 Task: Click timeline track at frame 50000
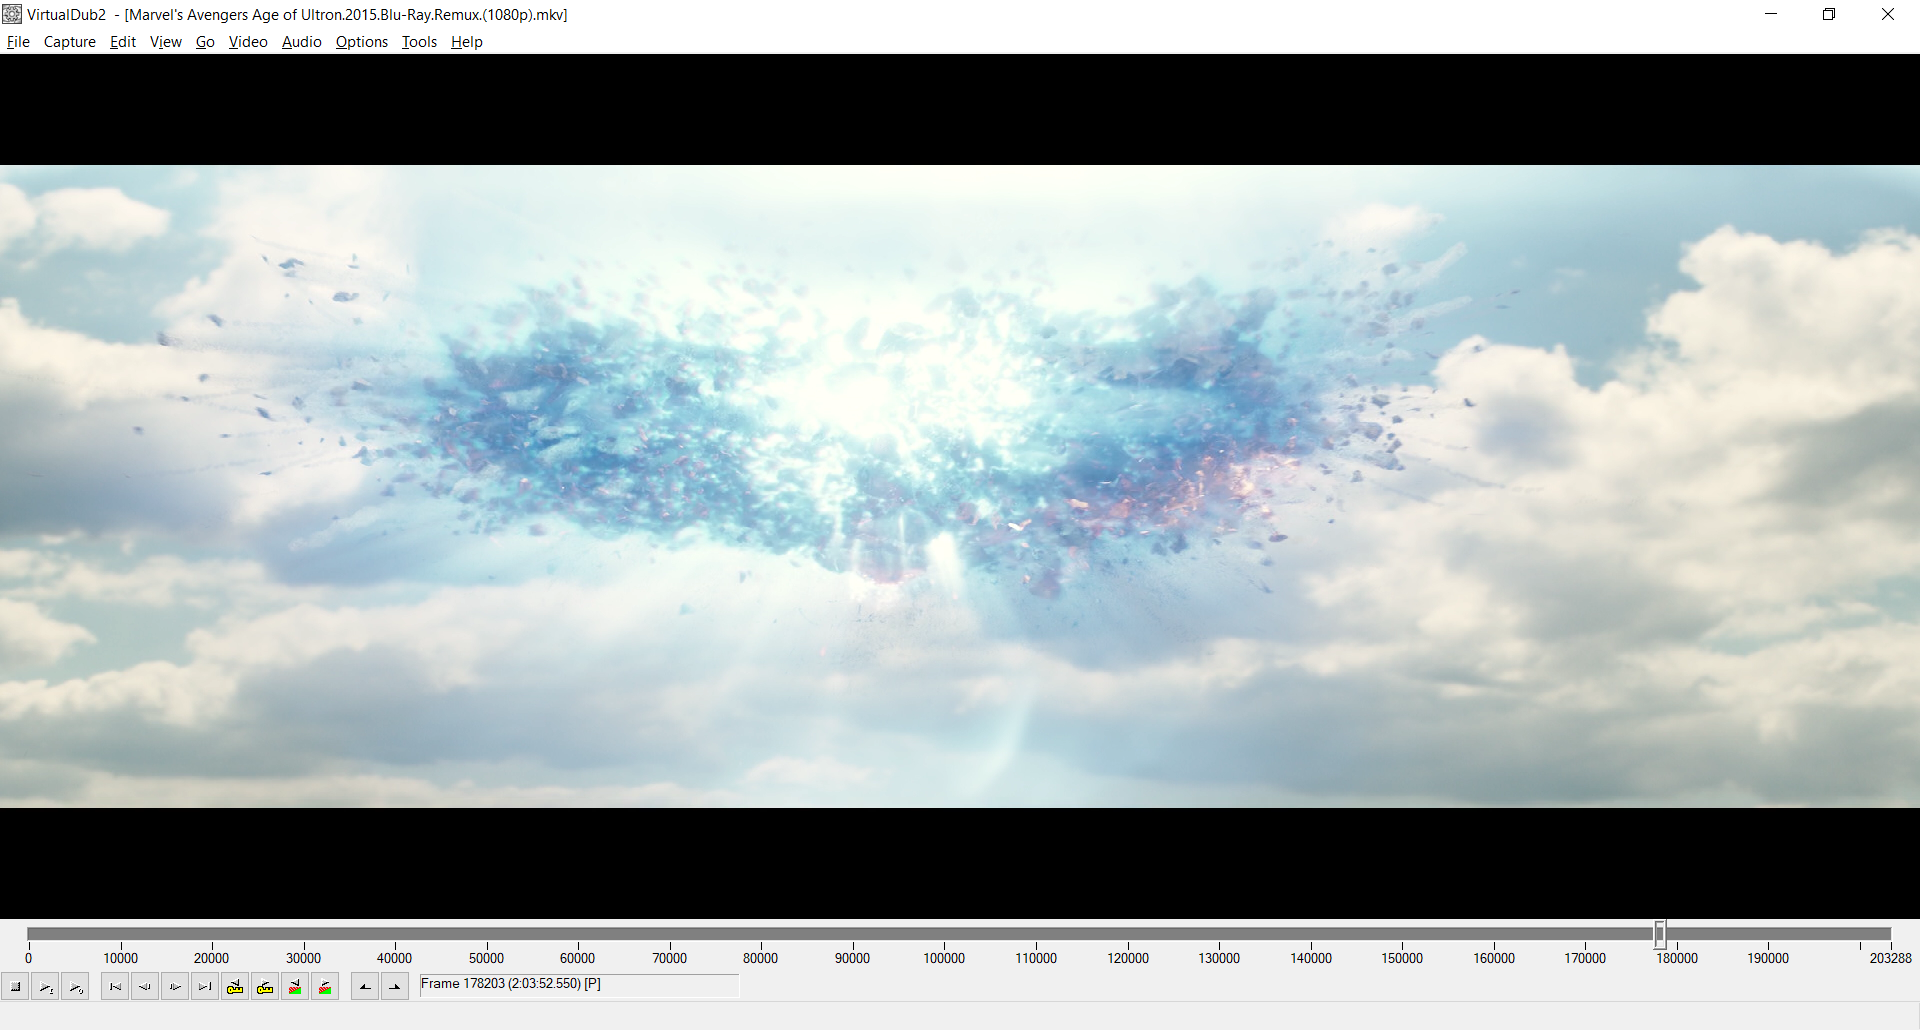tap(486, 934)
